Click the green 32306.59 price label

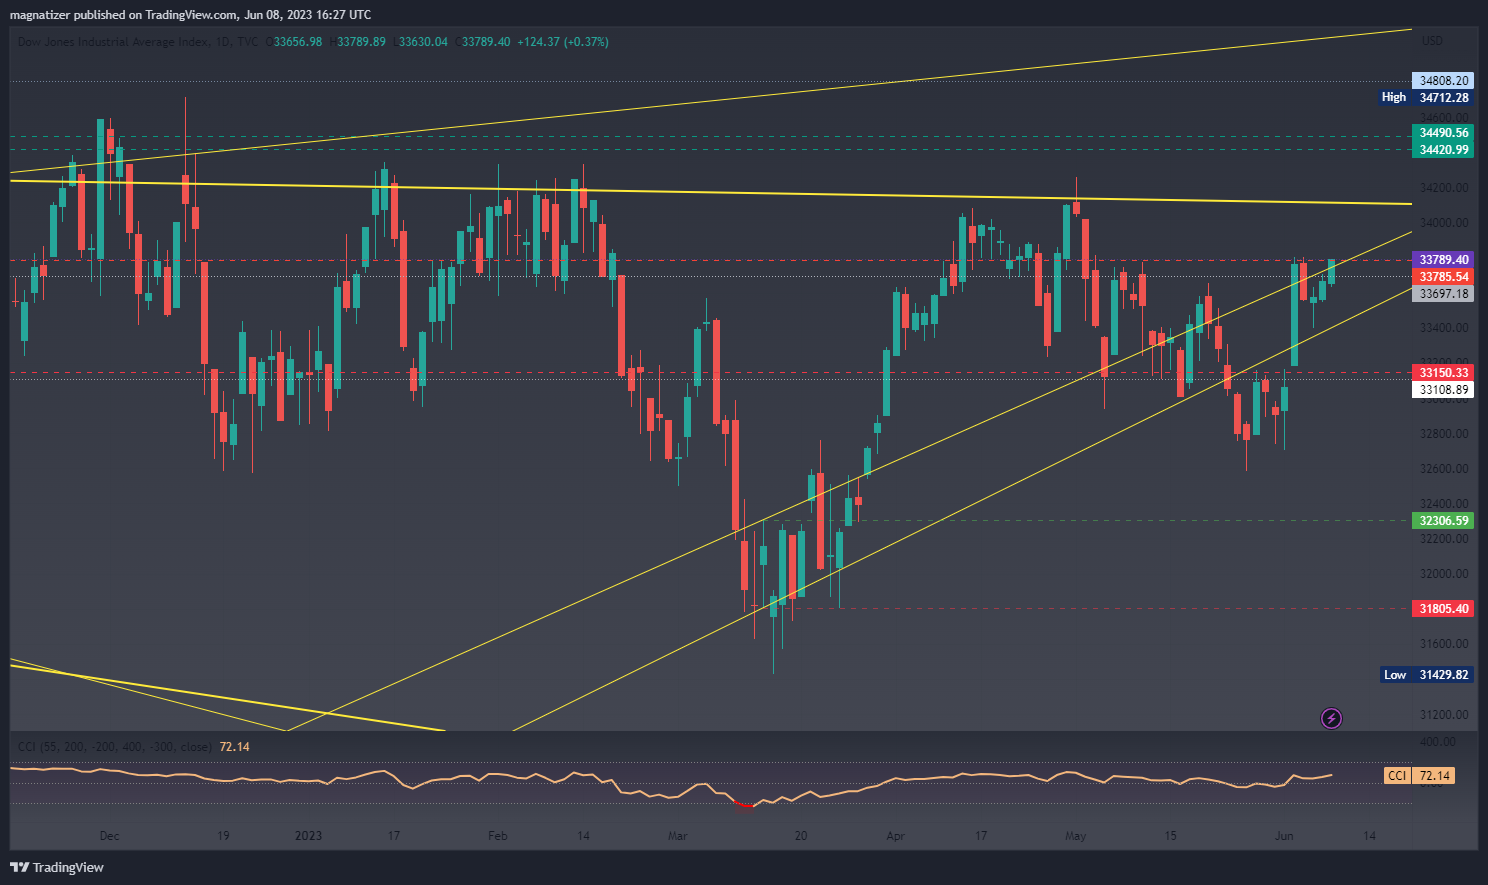[1443, 521]
